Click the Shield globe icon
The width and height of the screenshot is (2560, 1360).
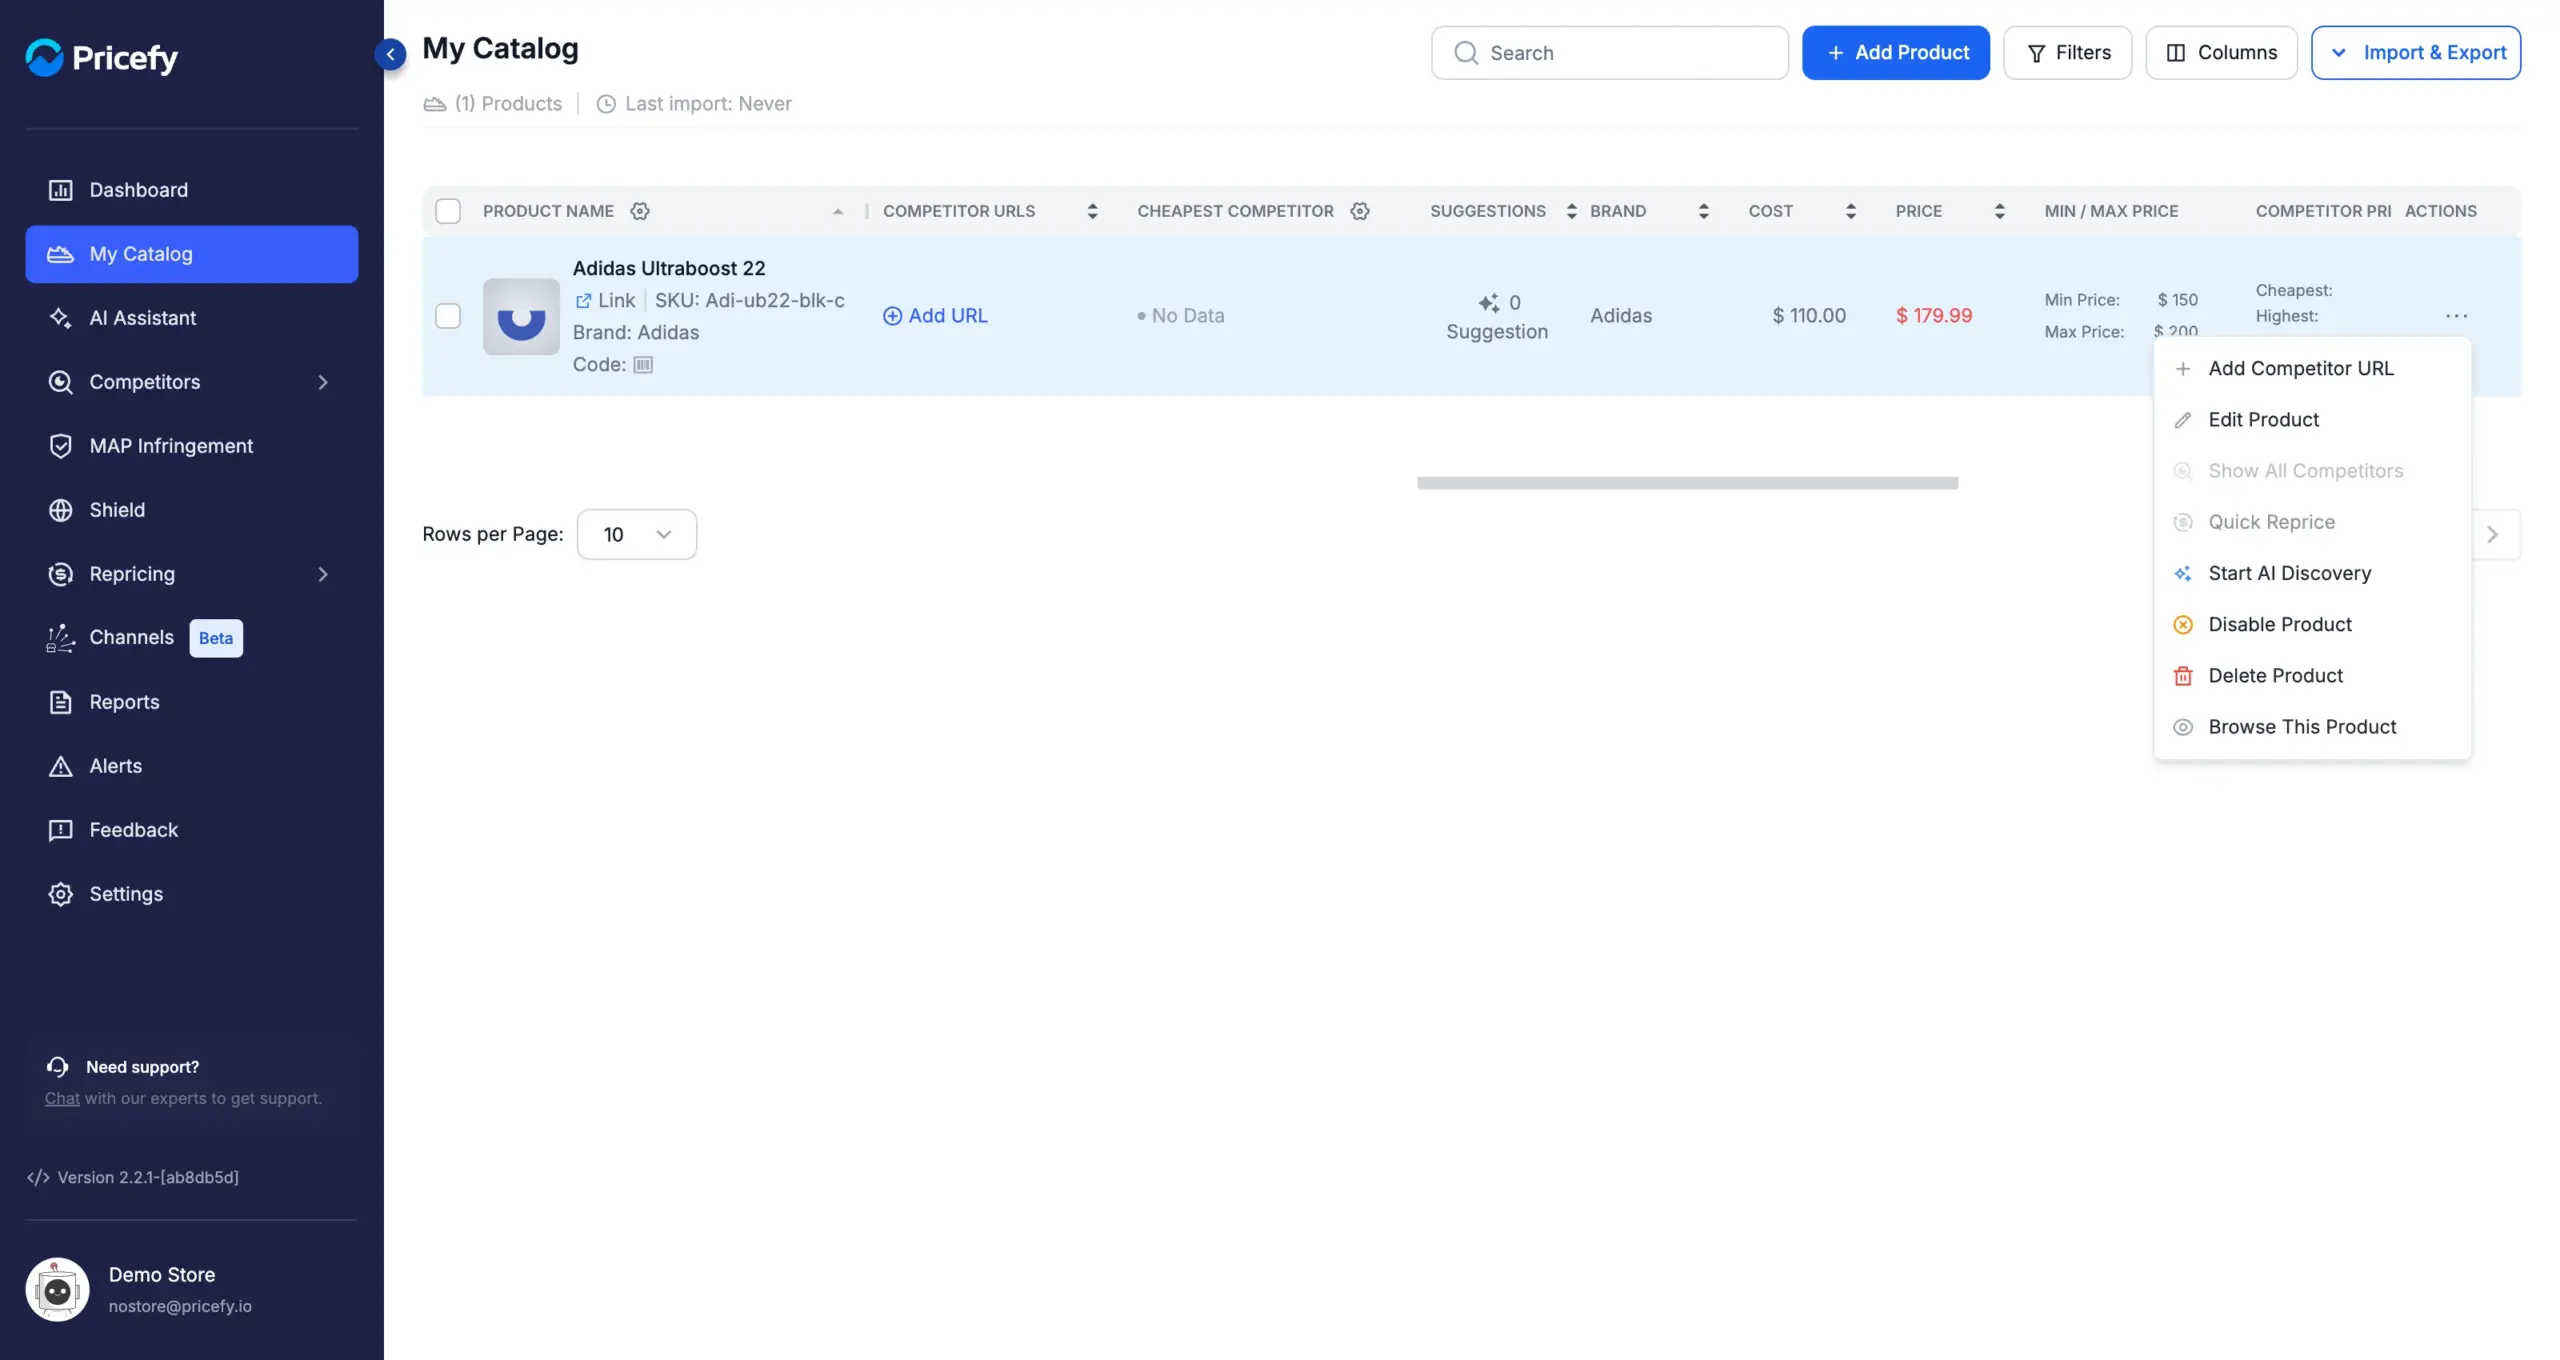[61, 510]
